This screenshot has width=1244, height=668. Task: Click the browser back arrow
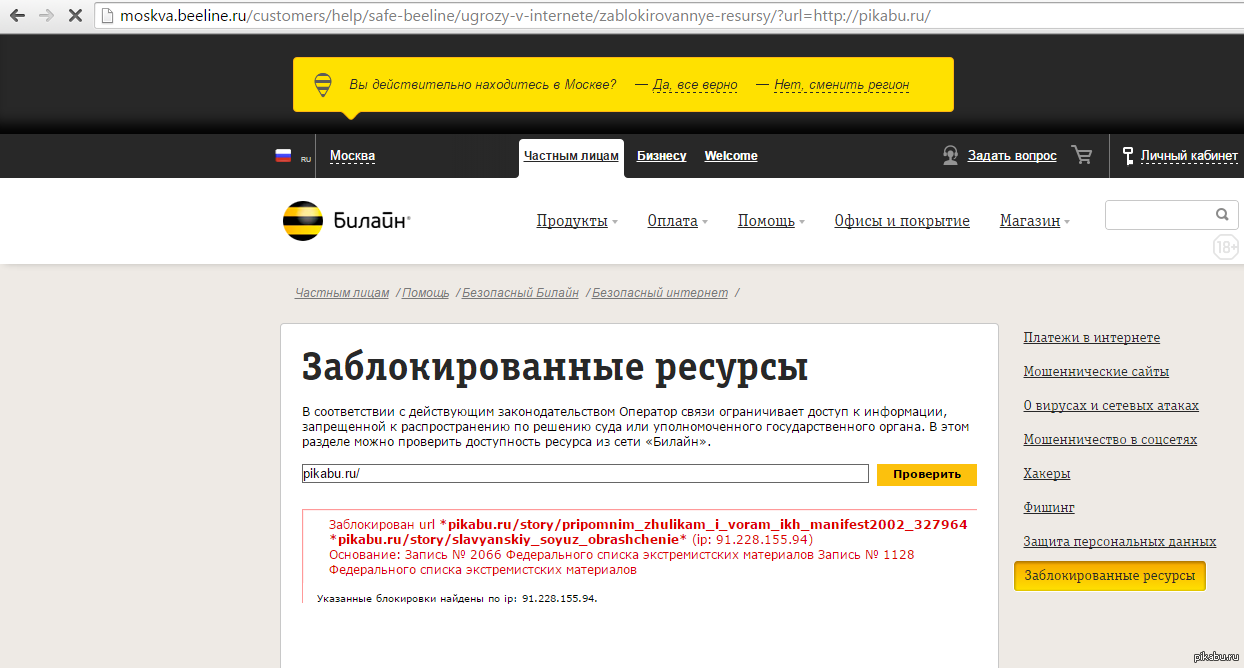(18, 16)
